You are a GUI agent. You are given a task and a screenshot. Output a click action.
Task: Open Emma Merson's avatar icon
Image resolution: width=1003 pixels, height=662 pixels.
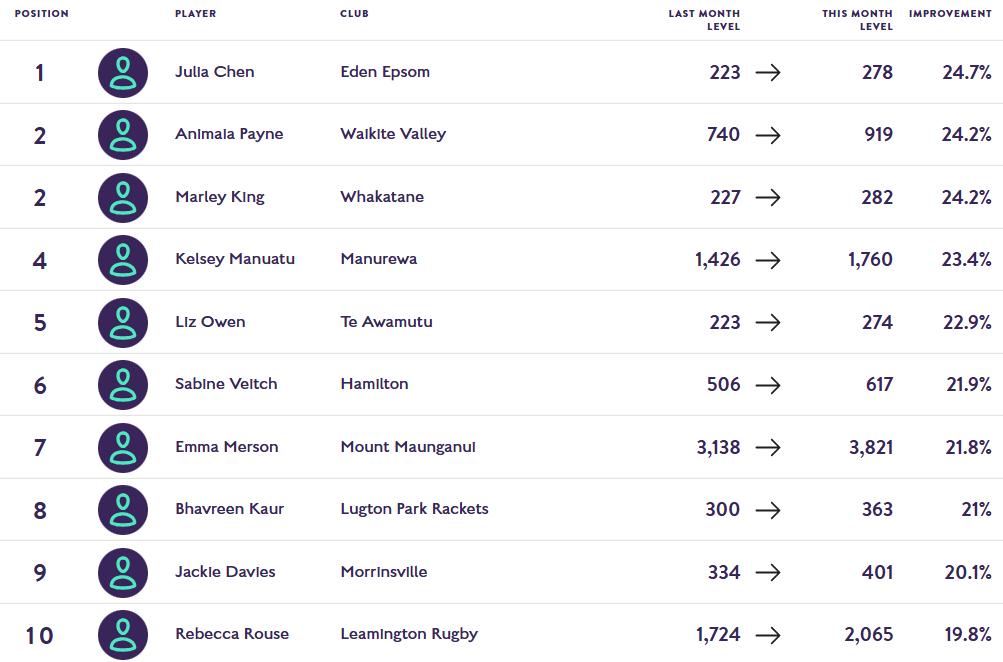point(123,448)
